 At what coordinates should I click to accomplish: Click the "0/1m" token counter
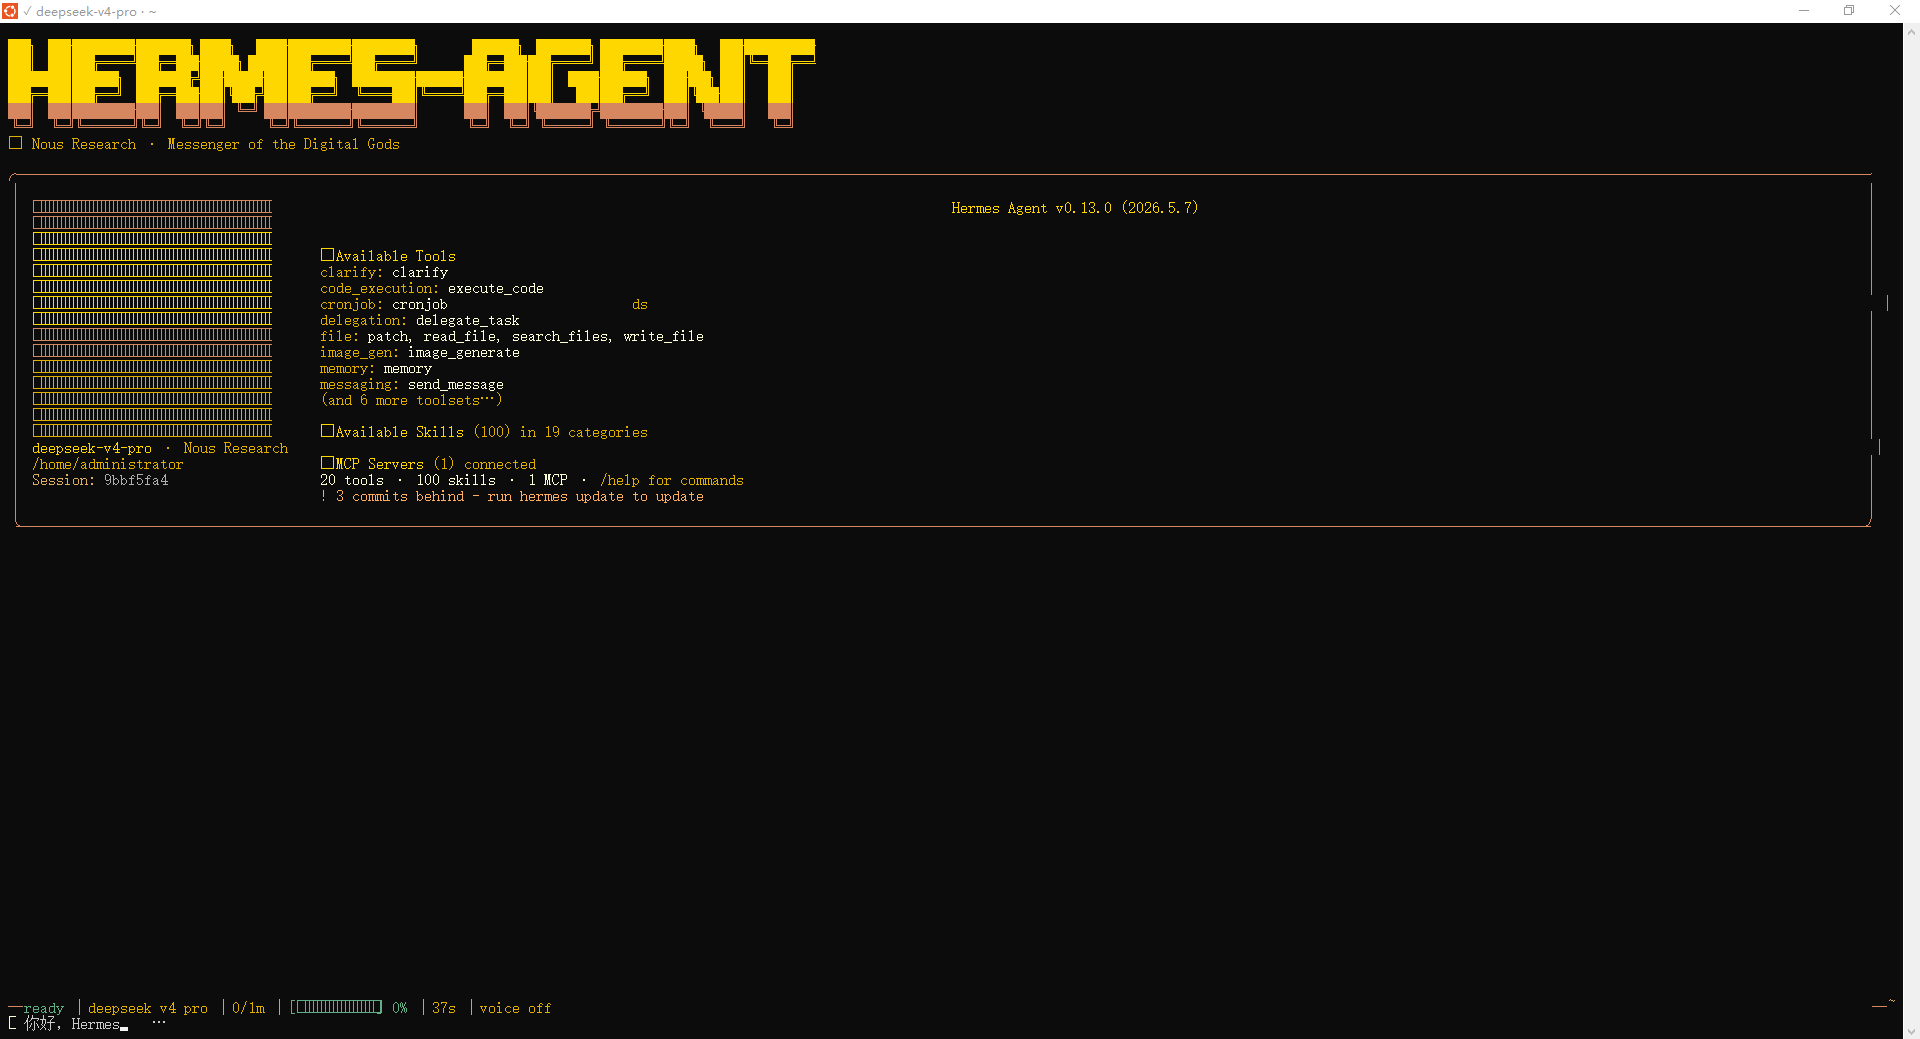pyautogui.click(x=248, y=1008)
